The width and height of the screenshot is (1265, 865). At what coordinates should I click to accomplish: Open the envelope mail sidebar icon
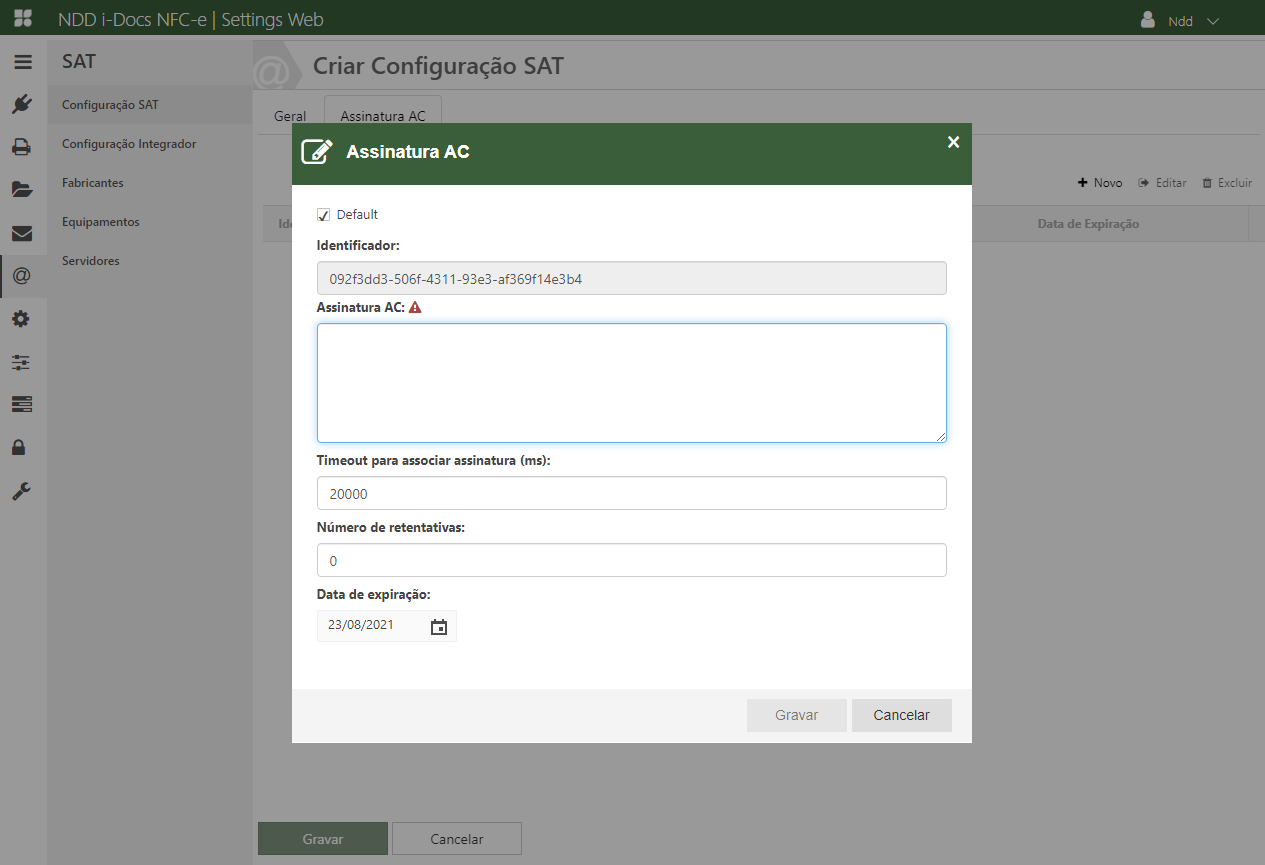(22, 233)
